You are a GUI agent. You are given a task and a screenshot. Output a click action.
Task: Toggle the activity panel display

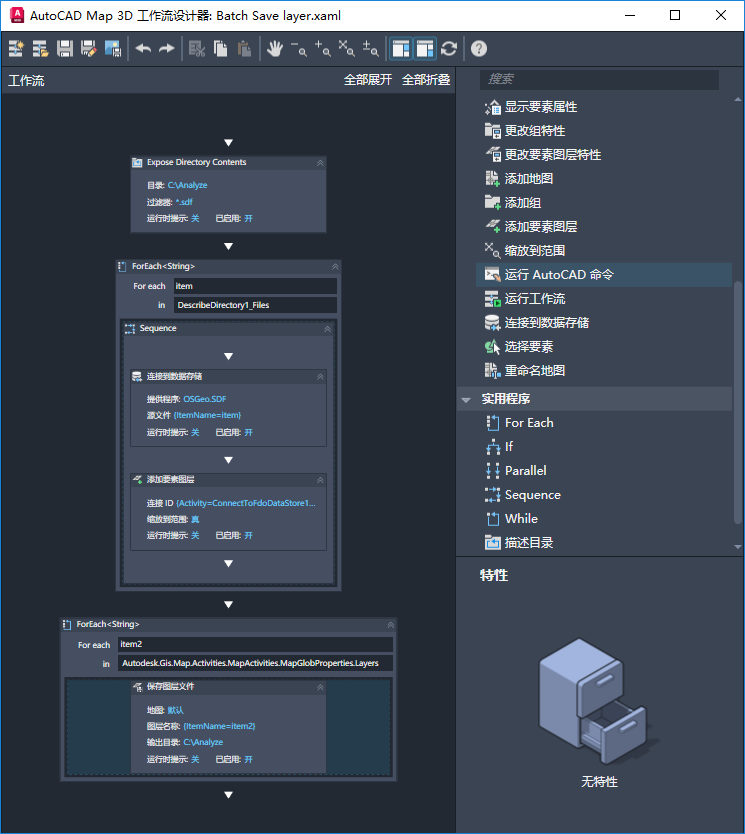[x=401, y=49]
